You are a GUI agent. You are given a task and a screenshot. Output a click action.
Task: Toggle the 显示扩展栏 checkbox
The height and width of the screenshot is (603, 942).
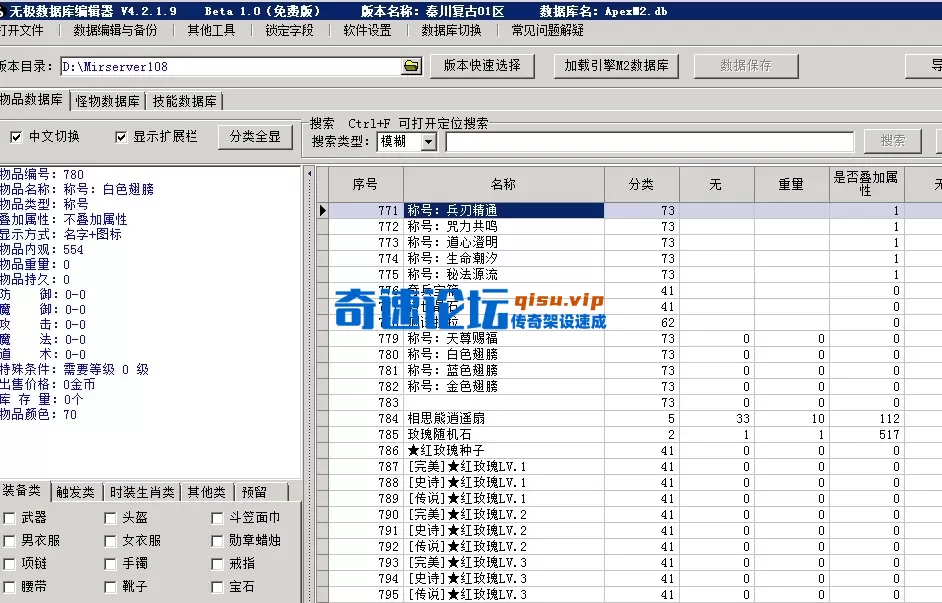(x=121, y=138)
